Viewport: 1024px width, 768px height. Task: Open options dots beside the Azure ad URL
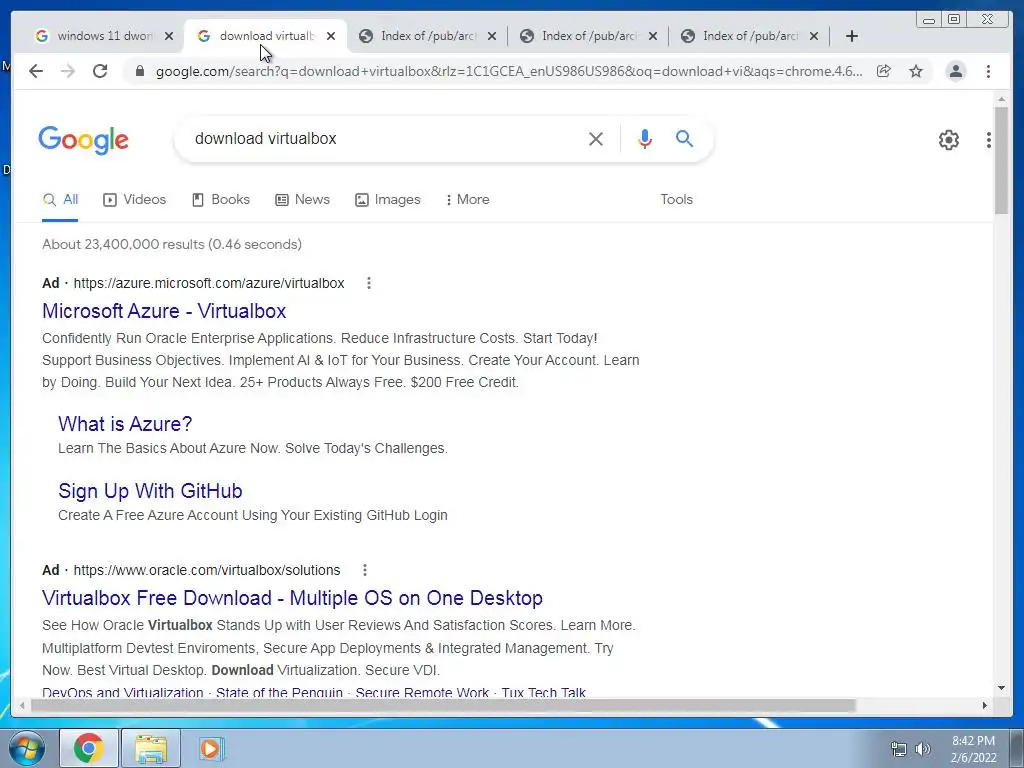369,283
